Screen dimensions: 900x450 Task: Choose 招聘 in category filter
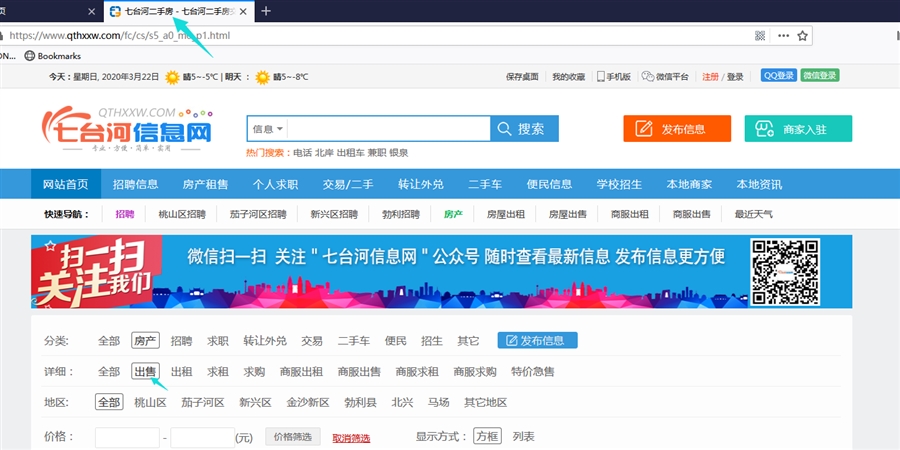pos(181,341)
